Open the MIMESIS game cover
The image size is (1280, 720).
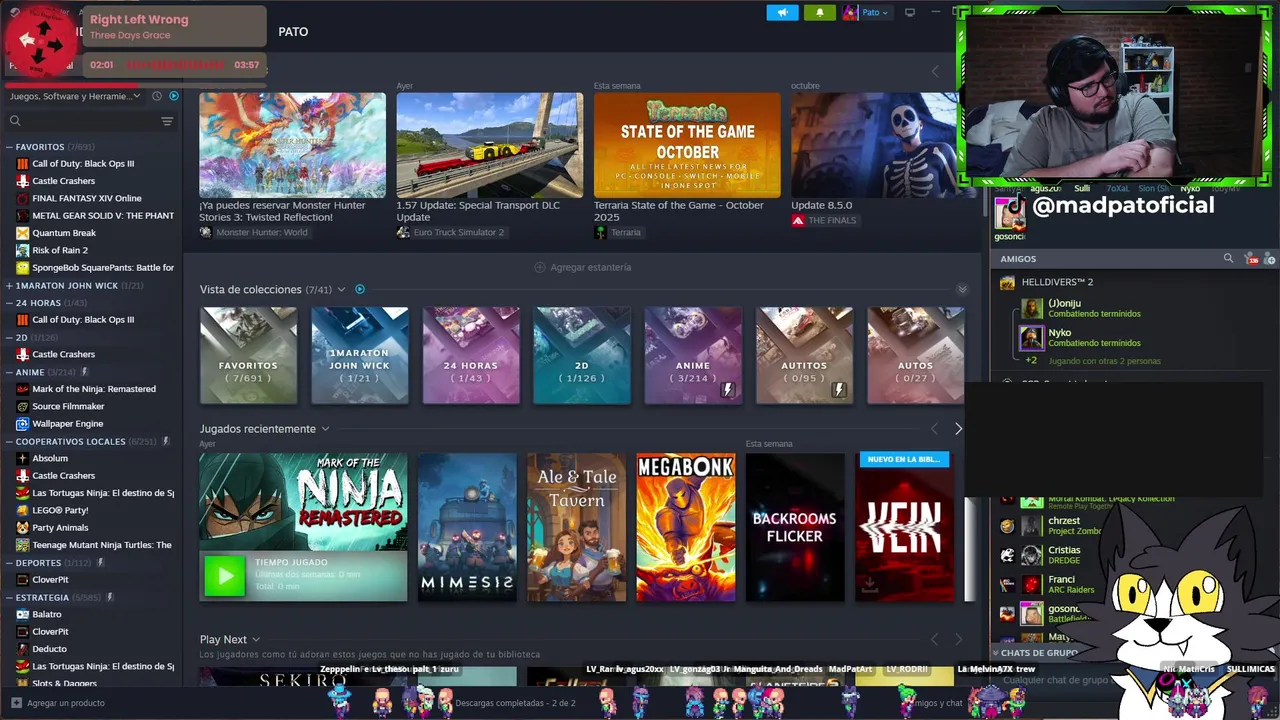pos(467,527)
